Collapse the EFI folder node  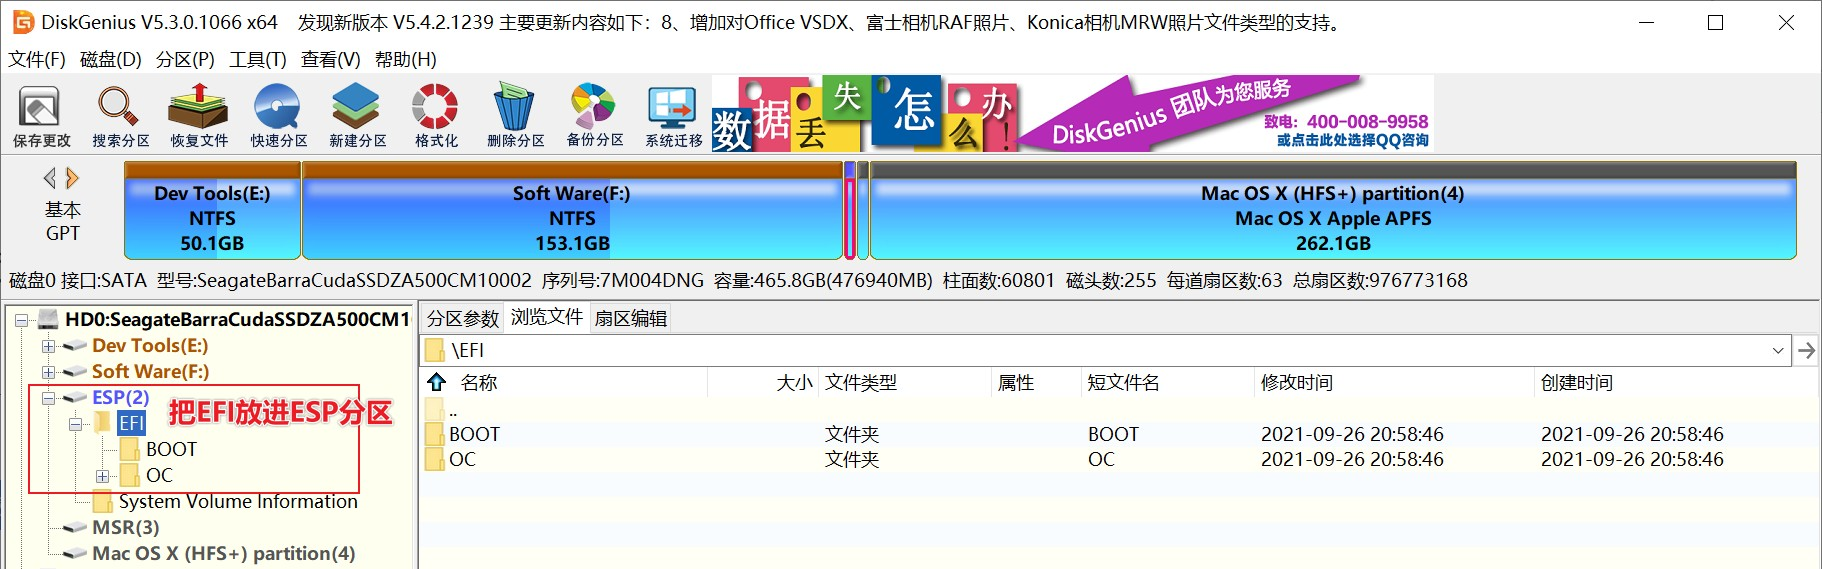[x=75, y=424]
